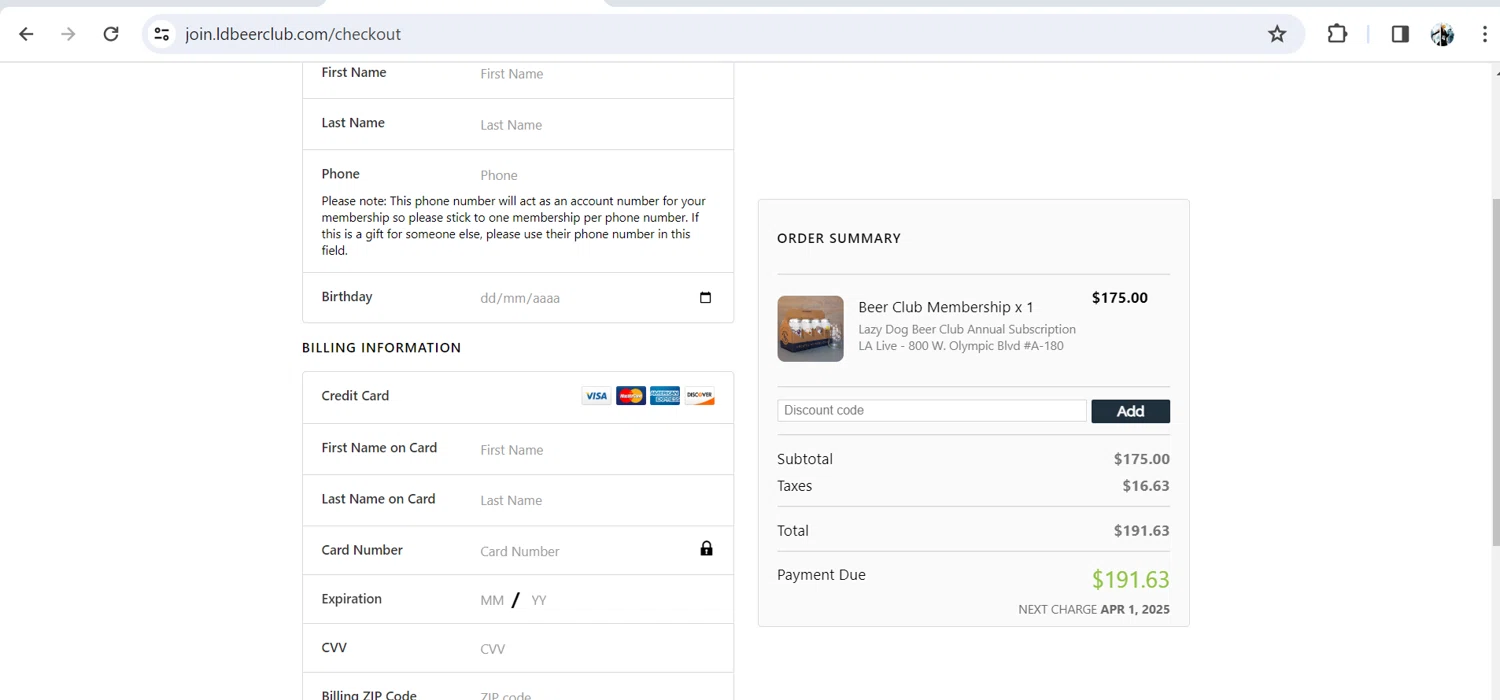Focus the Last Name on Card field
Image resolution: width=1500 pixels, height=700 pixels.
pos(597,500)
